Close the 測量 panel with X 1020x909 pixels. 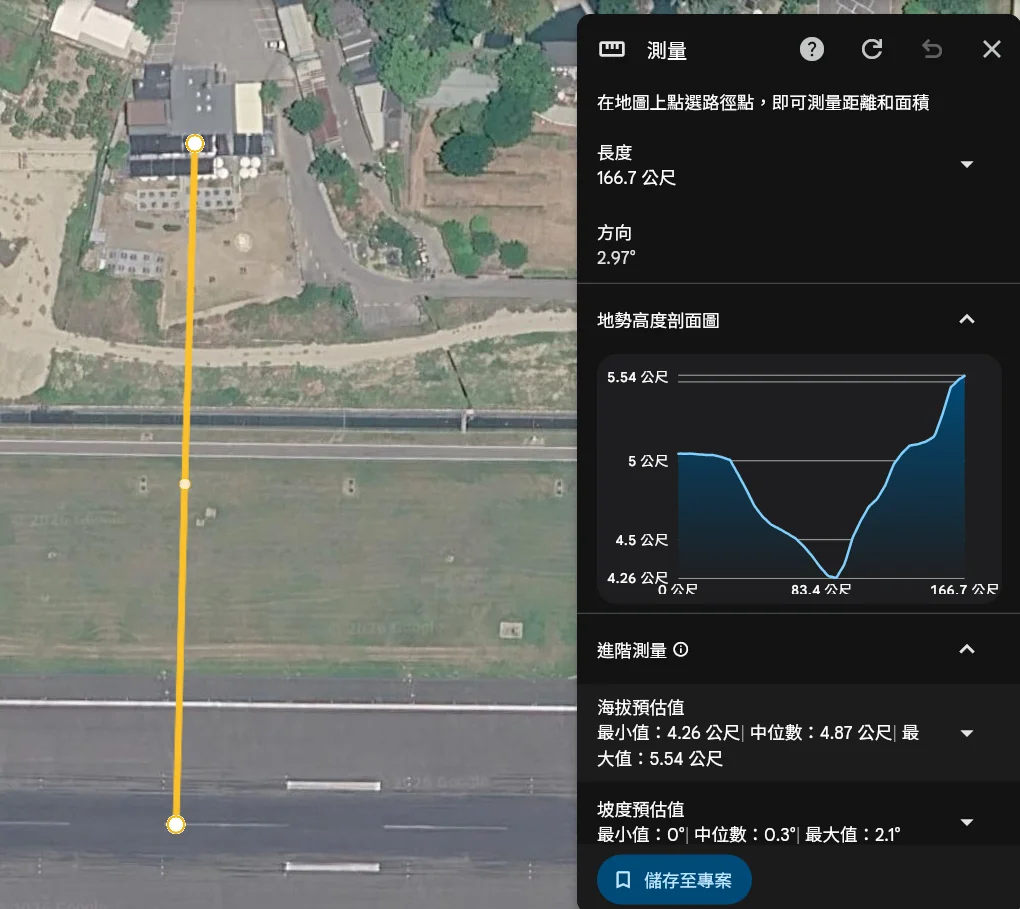coord(991,49)
